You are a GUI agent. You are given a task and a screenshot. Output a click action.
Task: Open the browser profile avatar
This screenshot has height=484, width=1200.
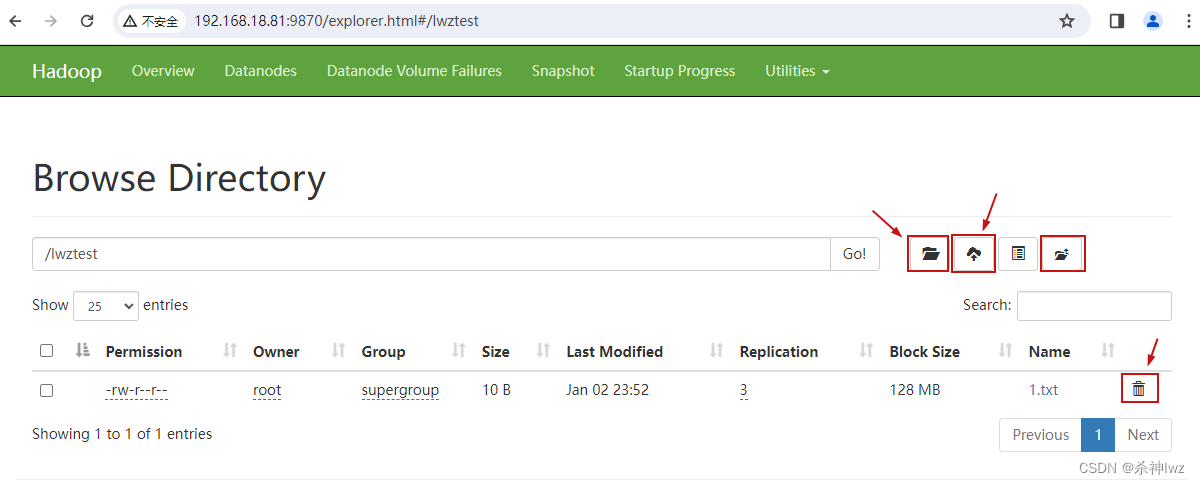tap(1153, 21)
